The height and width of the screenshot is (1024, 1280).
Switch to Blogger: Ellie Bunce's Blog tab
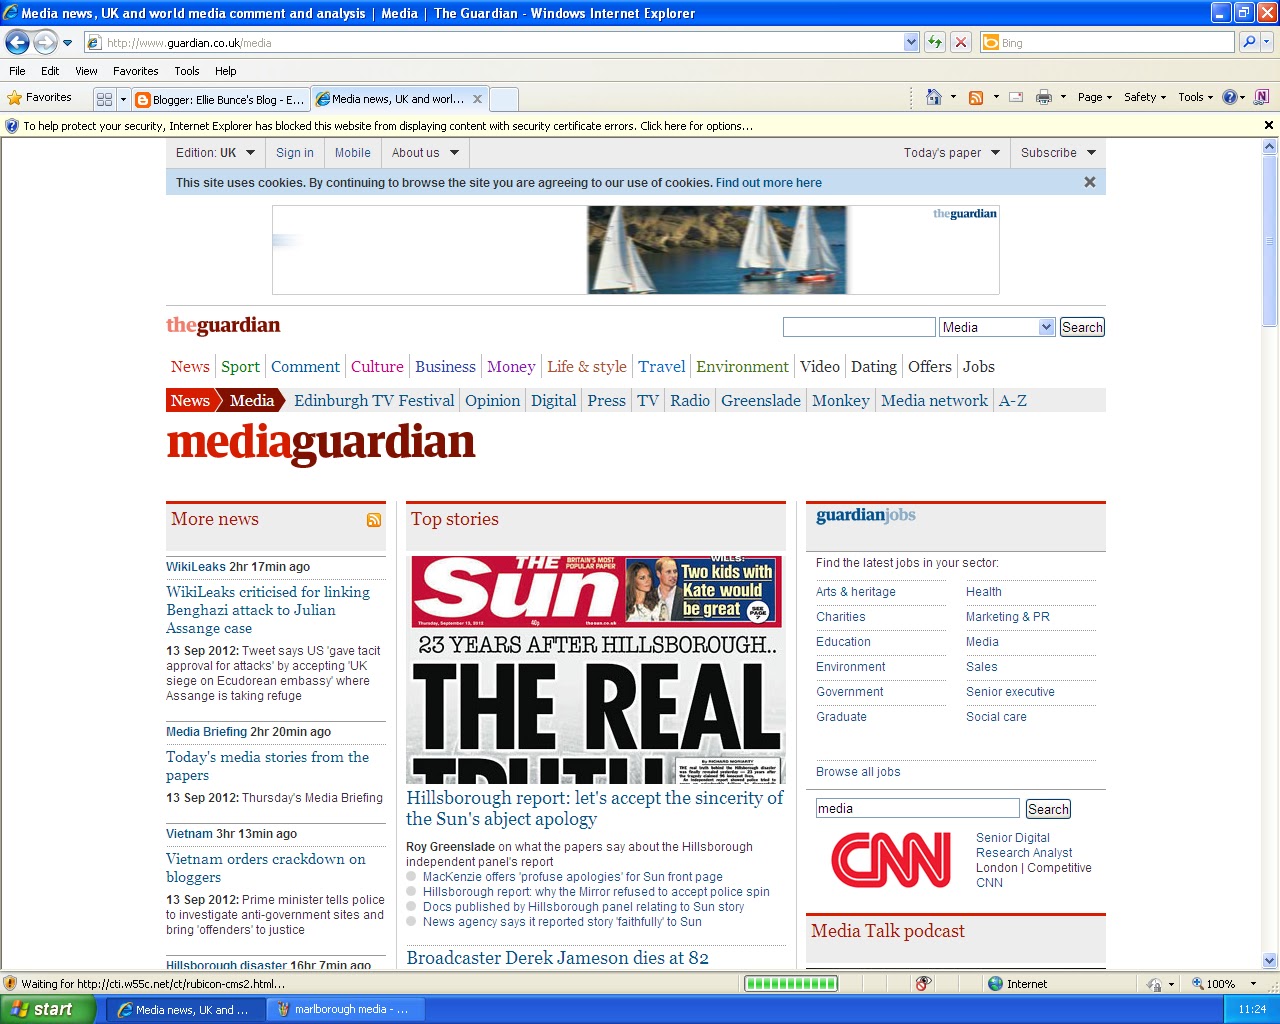220,99
